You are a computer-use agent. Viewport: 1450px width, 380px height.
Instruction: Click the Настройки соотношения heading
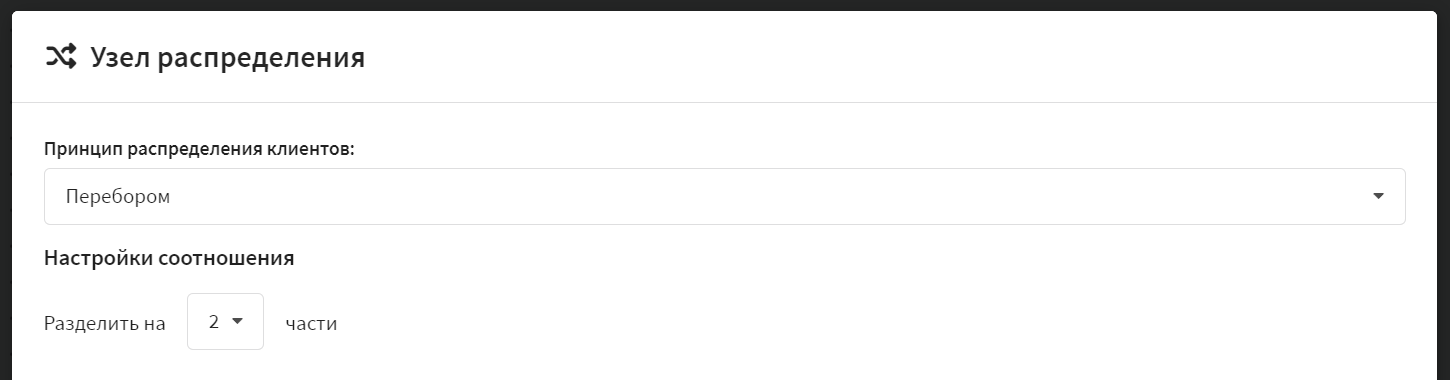click(x=169, y=258)
